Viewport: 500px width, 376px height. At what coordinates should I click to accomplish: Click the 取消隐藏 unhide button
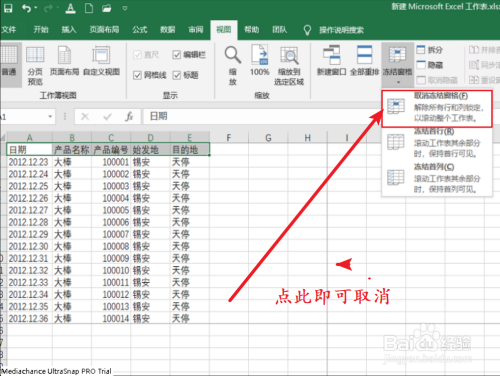point(437,80)
